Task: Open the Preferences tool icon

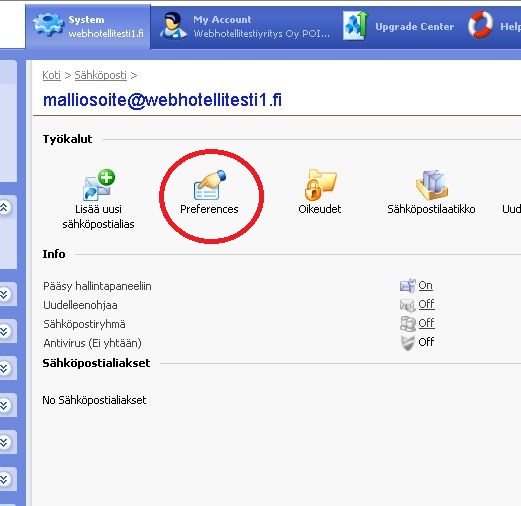Action: point(210,185)
